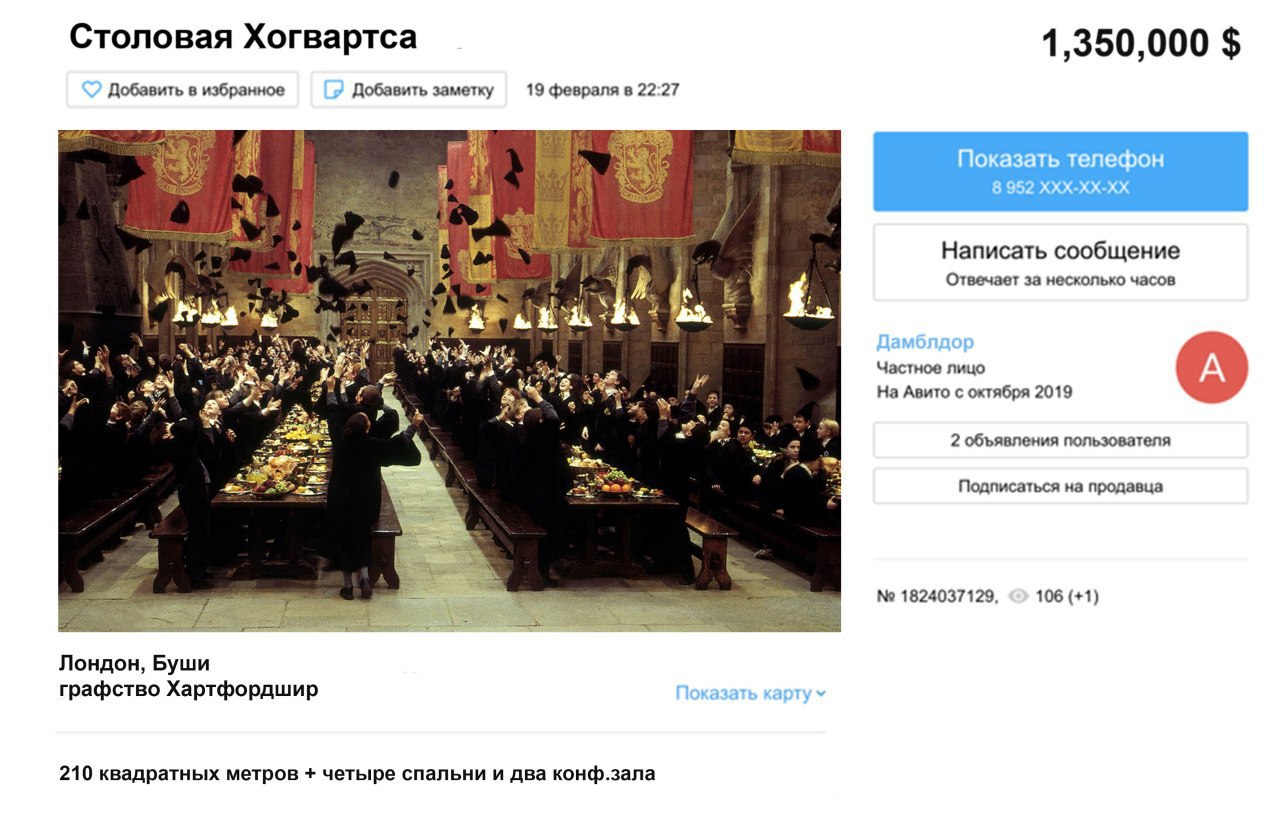The image size is (1280, 822).
Task: Click the note icon beside Добавить заметку
Action: (x=334, y=90)
